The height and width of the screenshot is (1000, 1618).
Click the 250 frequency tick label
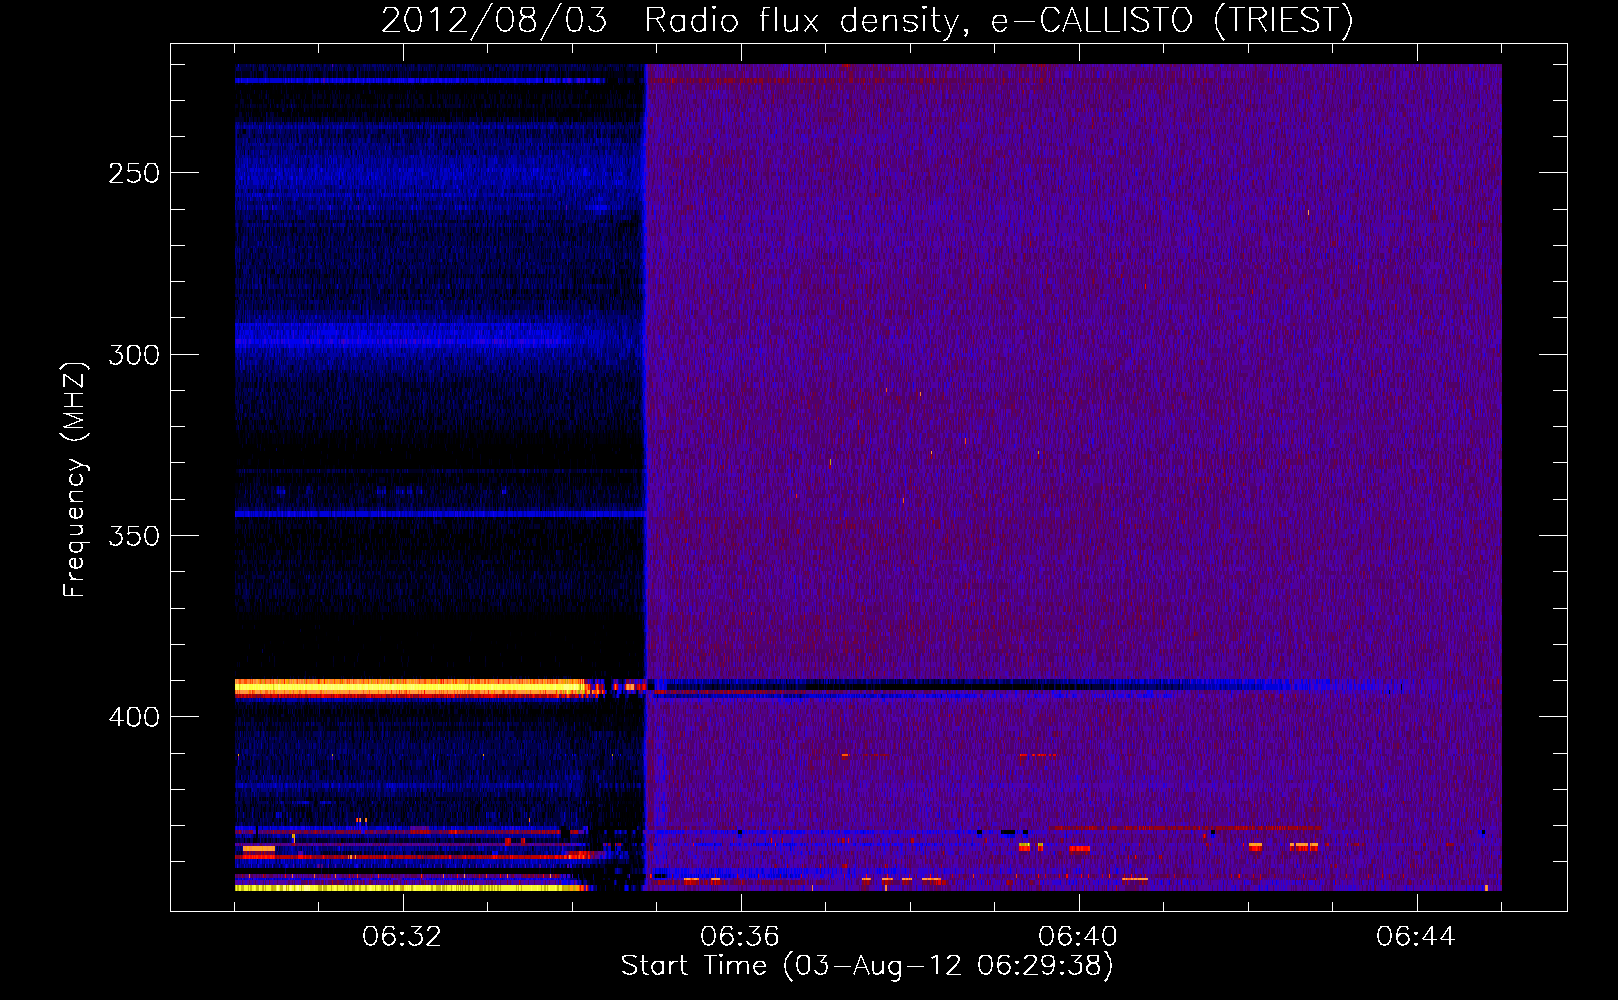pyautogui.click(x=134, y=173)
